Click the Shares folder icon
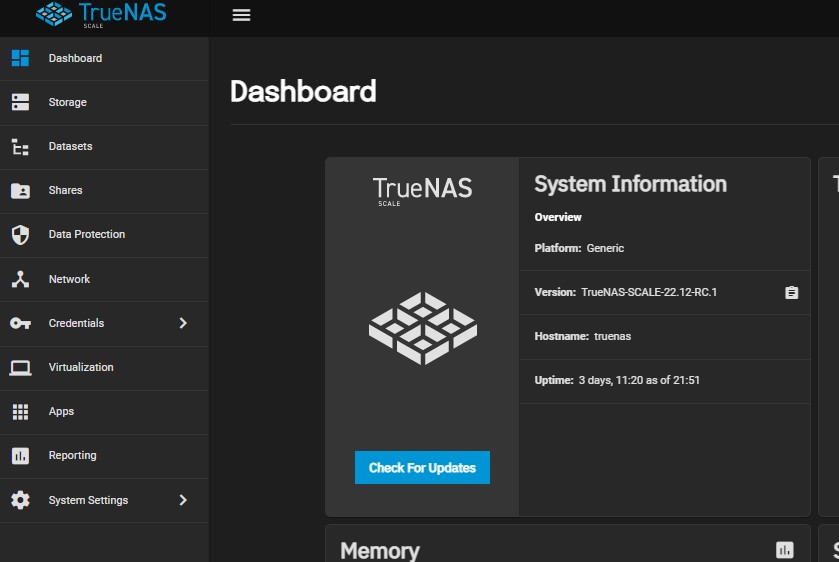 click(20, 191)
